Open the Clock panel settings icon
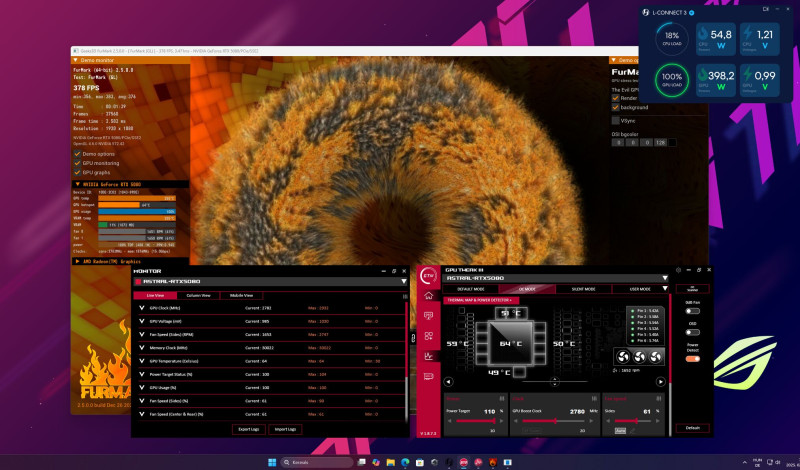800x470 pixels. coord(594,399)
